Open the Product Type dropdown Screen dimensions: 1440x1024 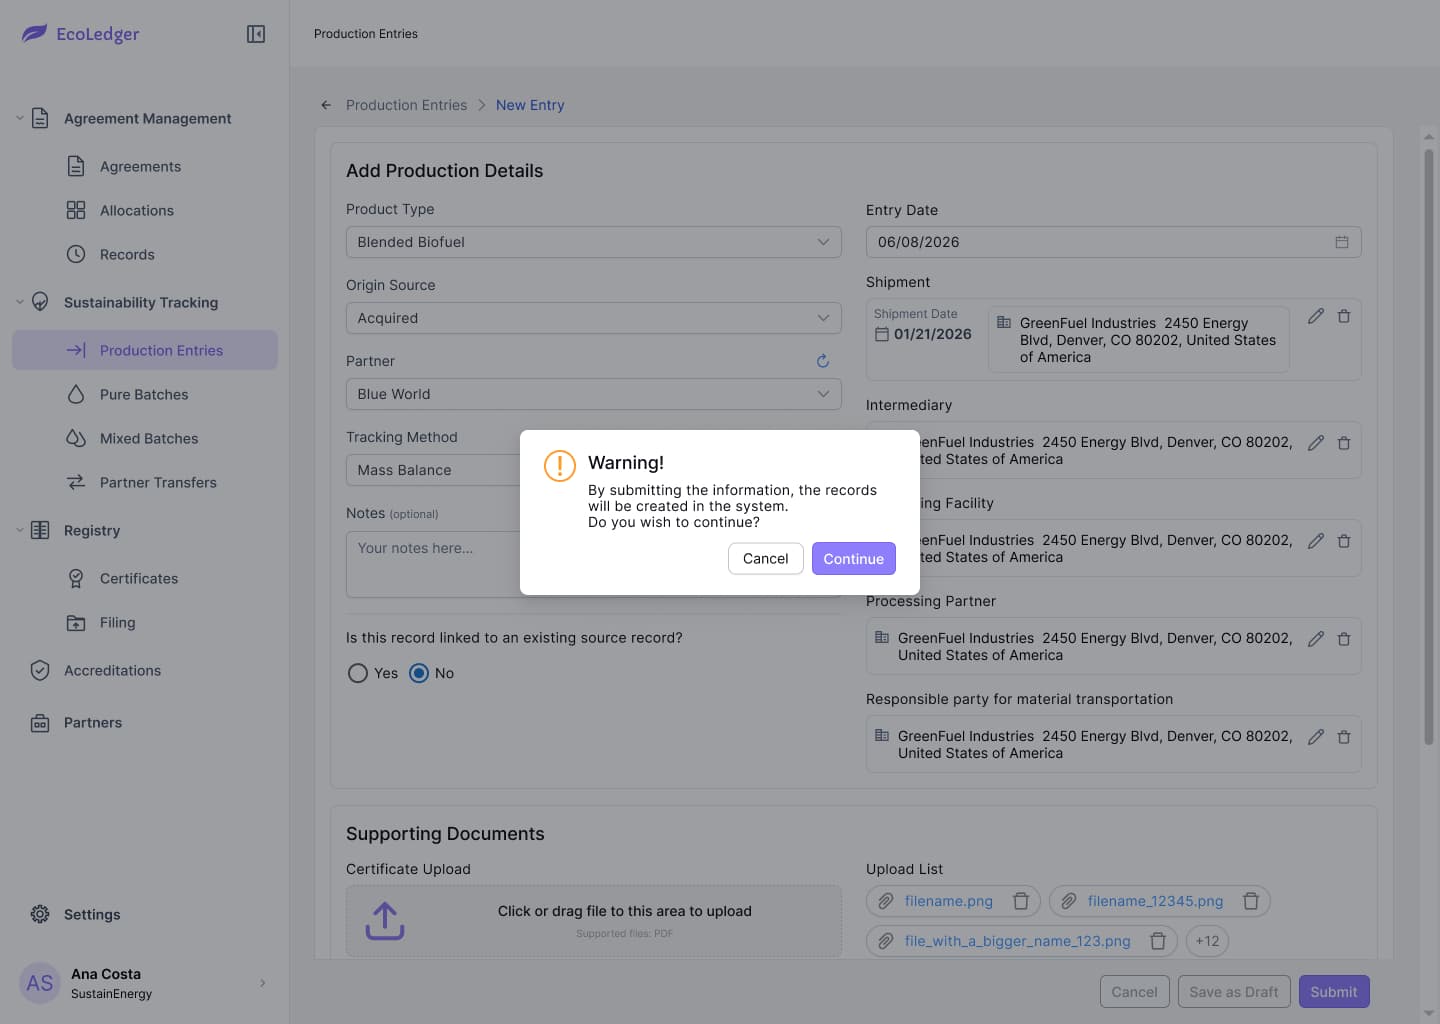[x=594, y=242]
